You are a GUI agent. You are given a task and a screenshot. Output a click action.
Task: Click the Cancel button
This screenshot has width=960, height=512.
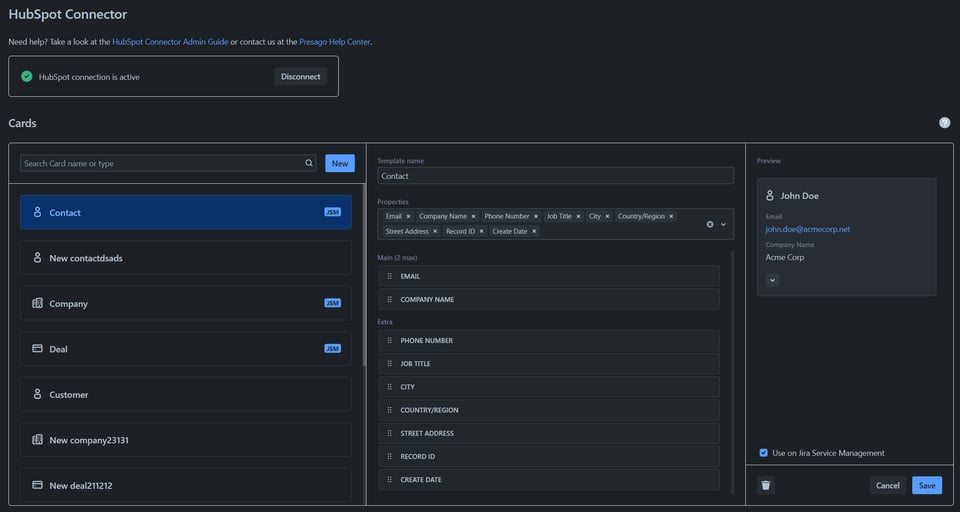coord(888,485)
